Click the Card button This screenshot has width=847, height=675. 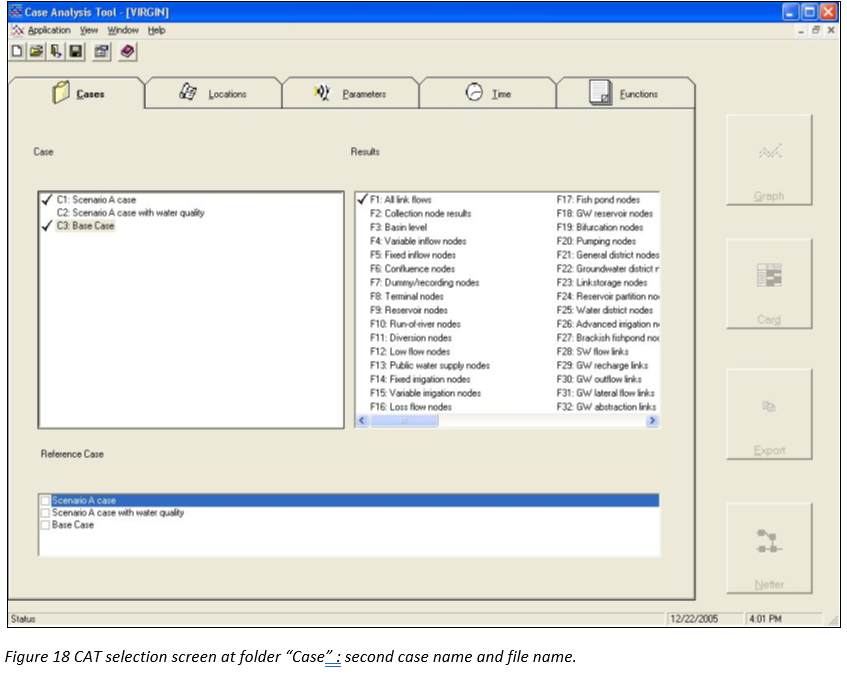point(769,284)
